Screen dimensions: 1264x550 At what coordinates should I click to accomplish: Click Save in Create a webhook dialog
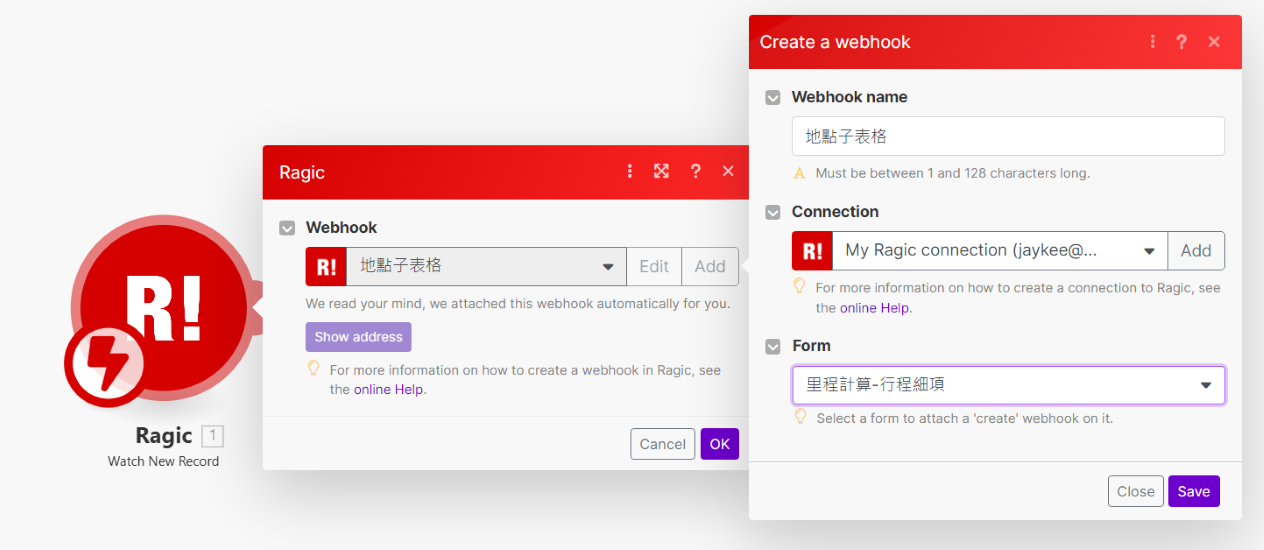[1193, 491]
